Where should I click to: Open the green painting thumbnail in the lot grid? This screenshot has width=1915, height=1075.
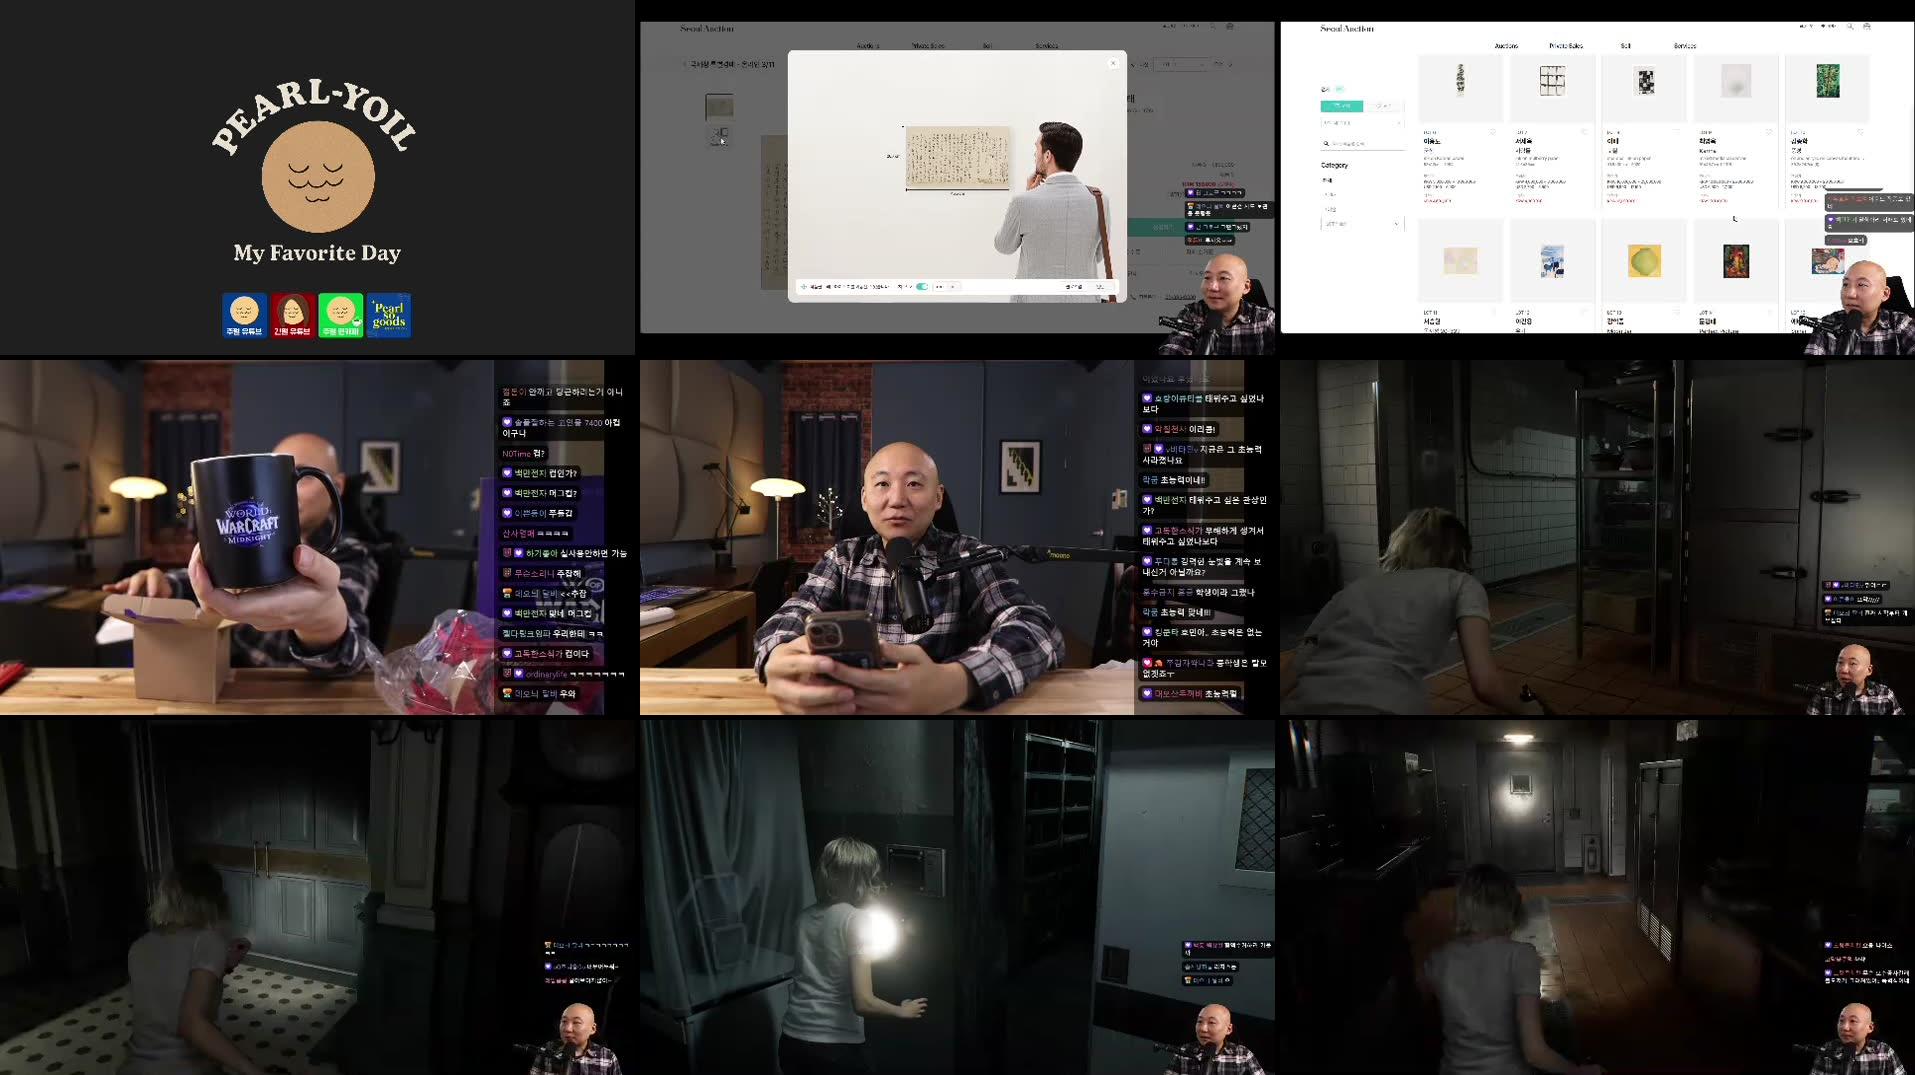click(x=1829, y=88)
